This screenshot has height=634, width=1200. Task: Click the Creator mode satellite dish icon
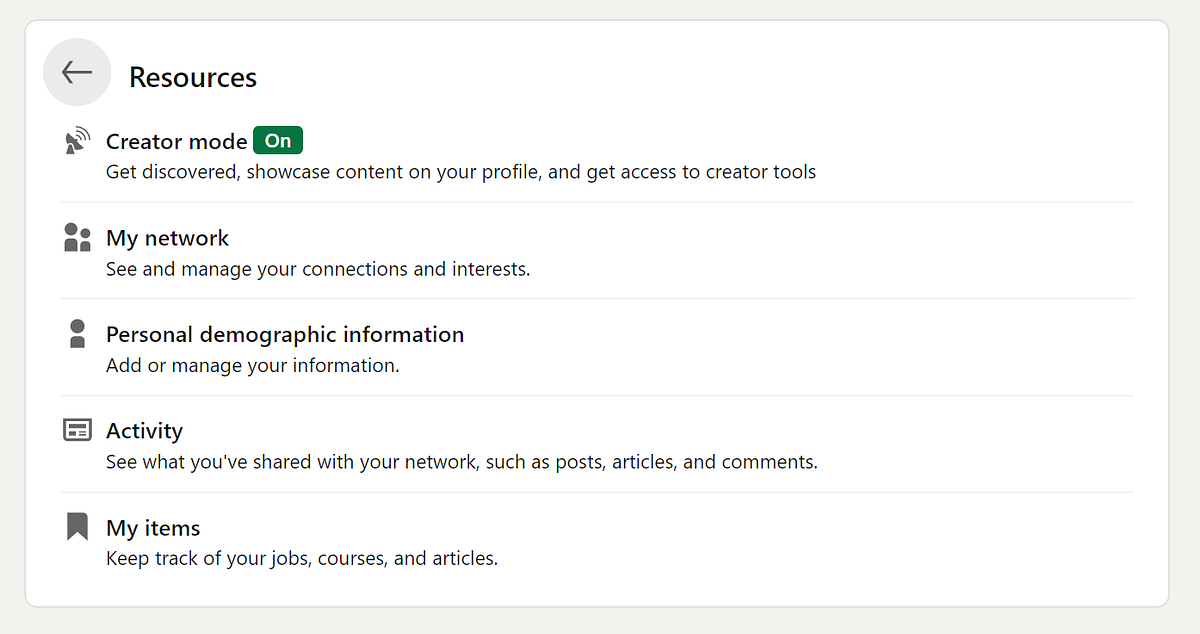77,141
